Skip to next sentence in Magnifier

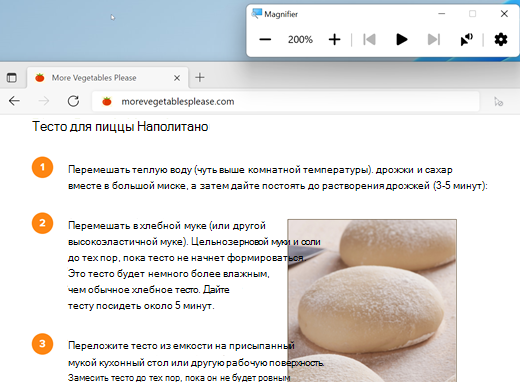pyautogui.click(x=434, y=40)
